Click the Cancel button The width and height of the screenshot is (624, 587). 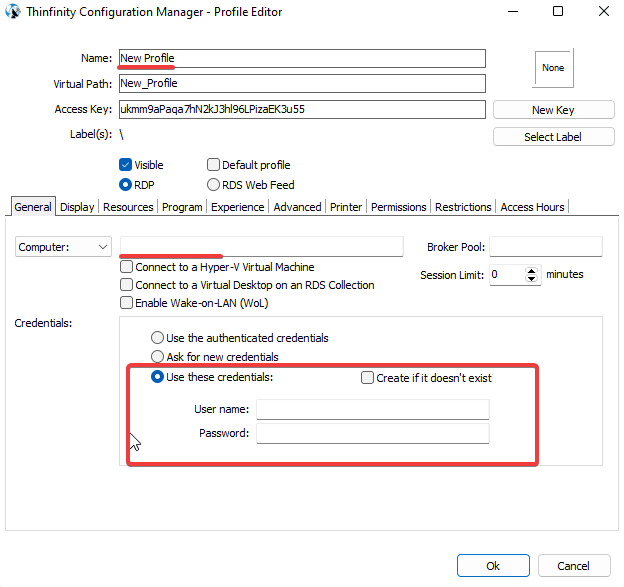click(574, 566)
